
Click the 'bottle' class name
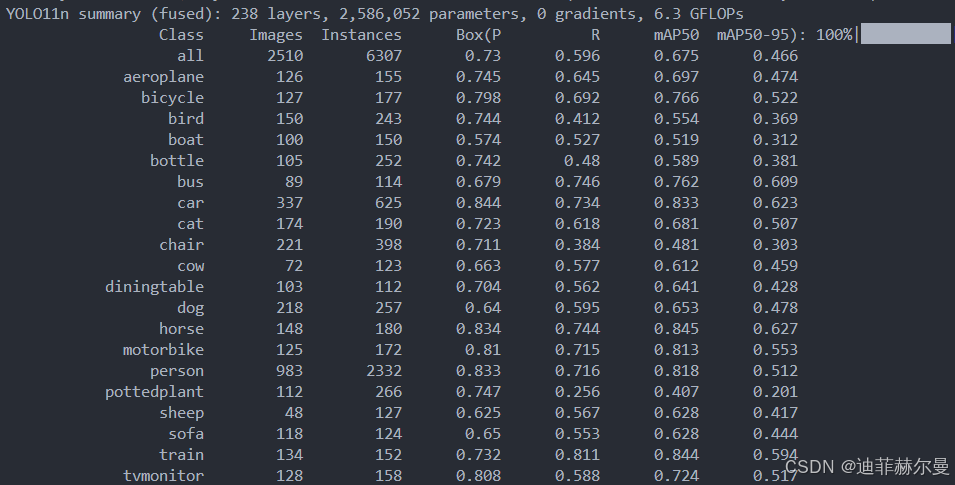click(177, 160)
